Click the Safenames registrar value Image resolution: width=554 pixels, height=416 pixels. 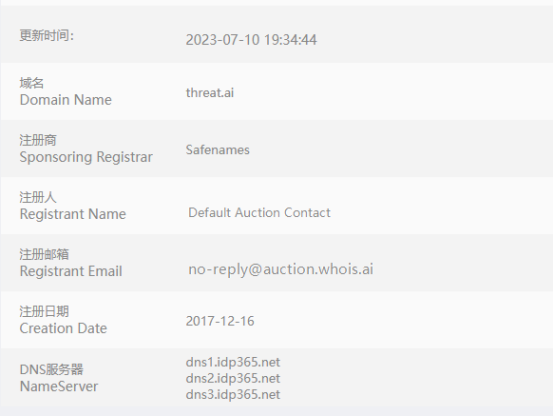218,150
